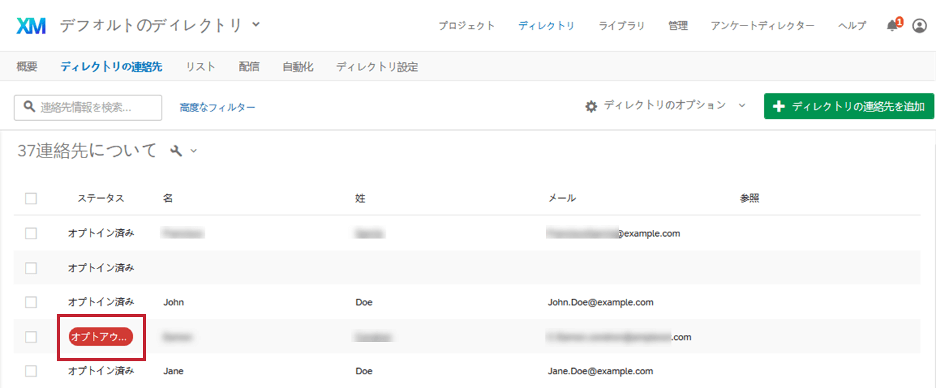Screen dimensions: 936x388
Task: Click the plus icon on green button
Action: point(778,106)
